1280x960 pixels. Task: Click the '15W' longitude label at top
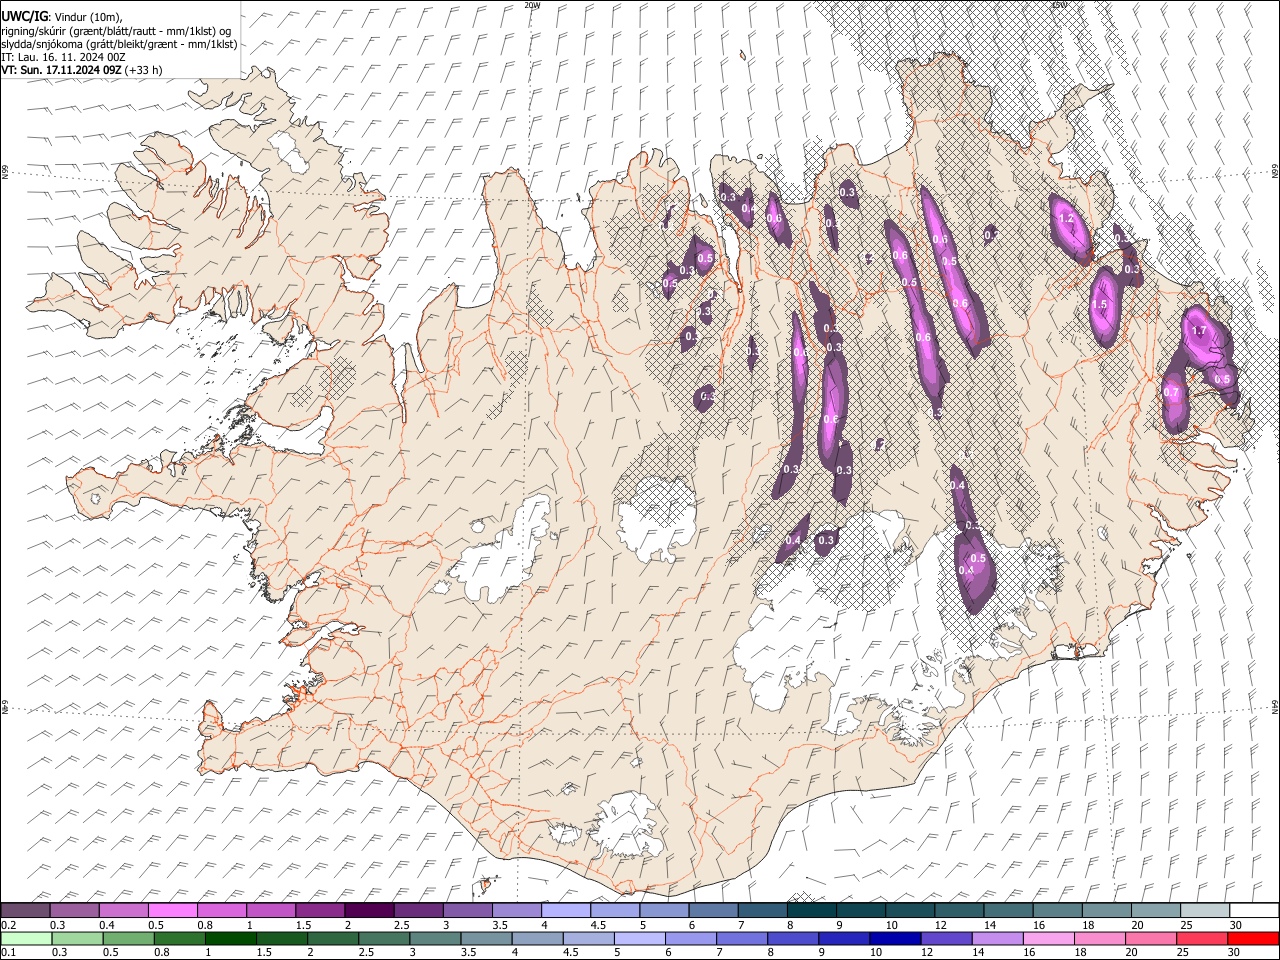click(x=1059, y=5)
